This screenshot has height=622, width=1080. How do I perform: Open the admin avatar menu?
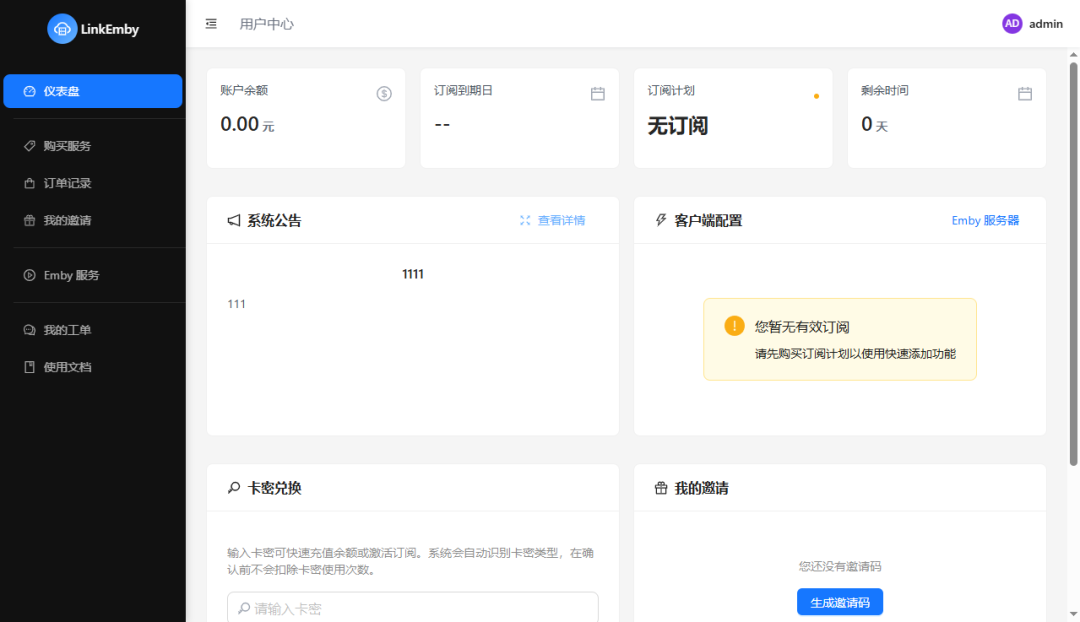(x=1012, y=23)
